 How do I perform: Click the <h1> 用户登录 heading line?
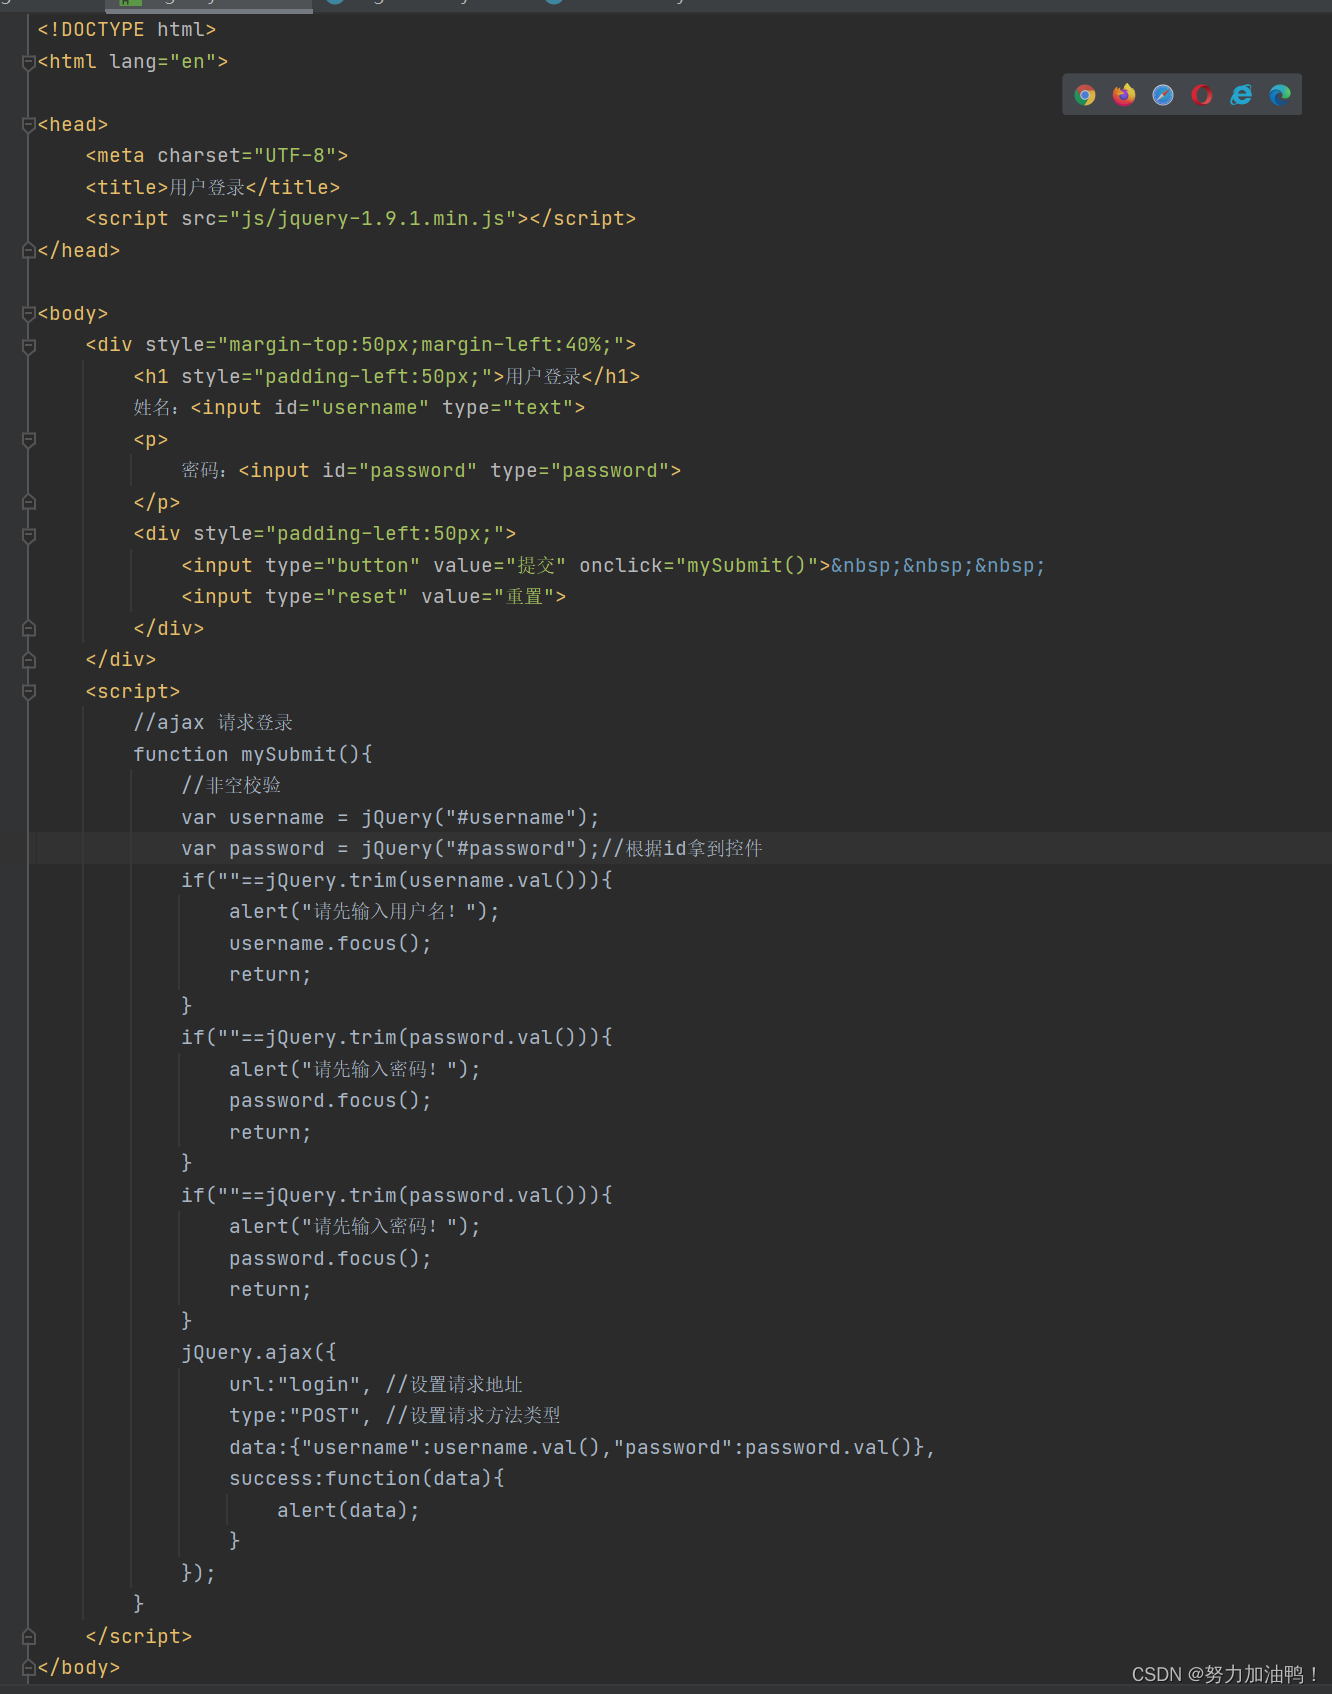387,377
